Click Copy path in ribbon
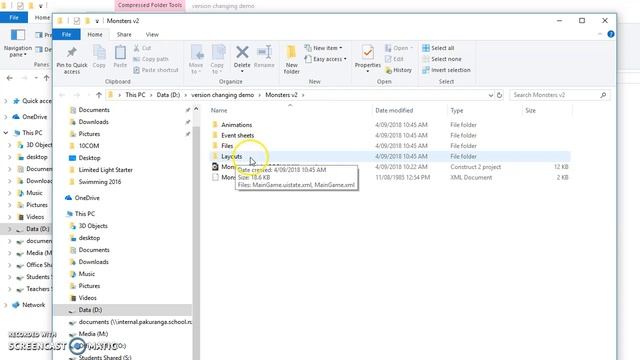The image size is (640, 360). coord(151,59)
